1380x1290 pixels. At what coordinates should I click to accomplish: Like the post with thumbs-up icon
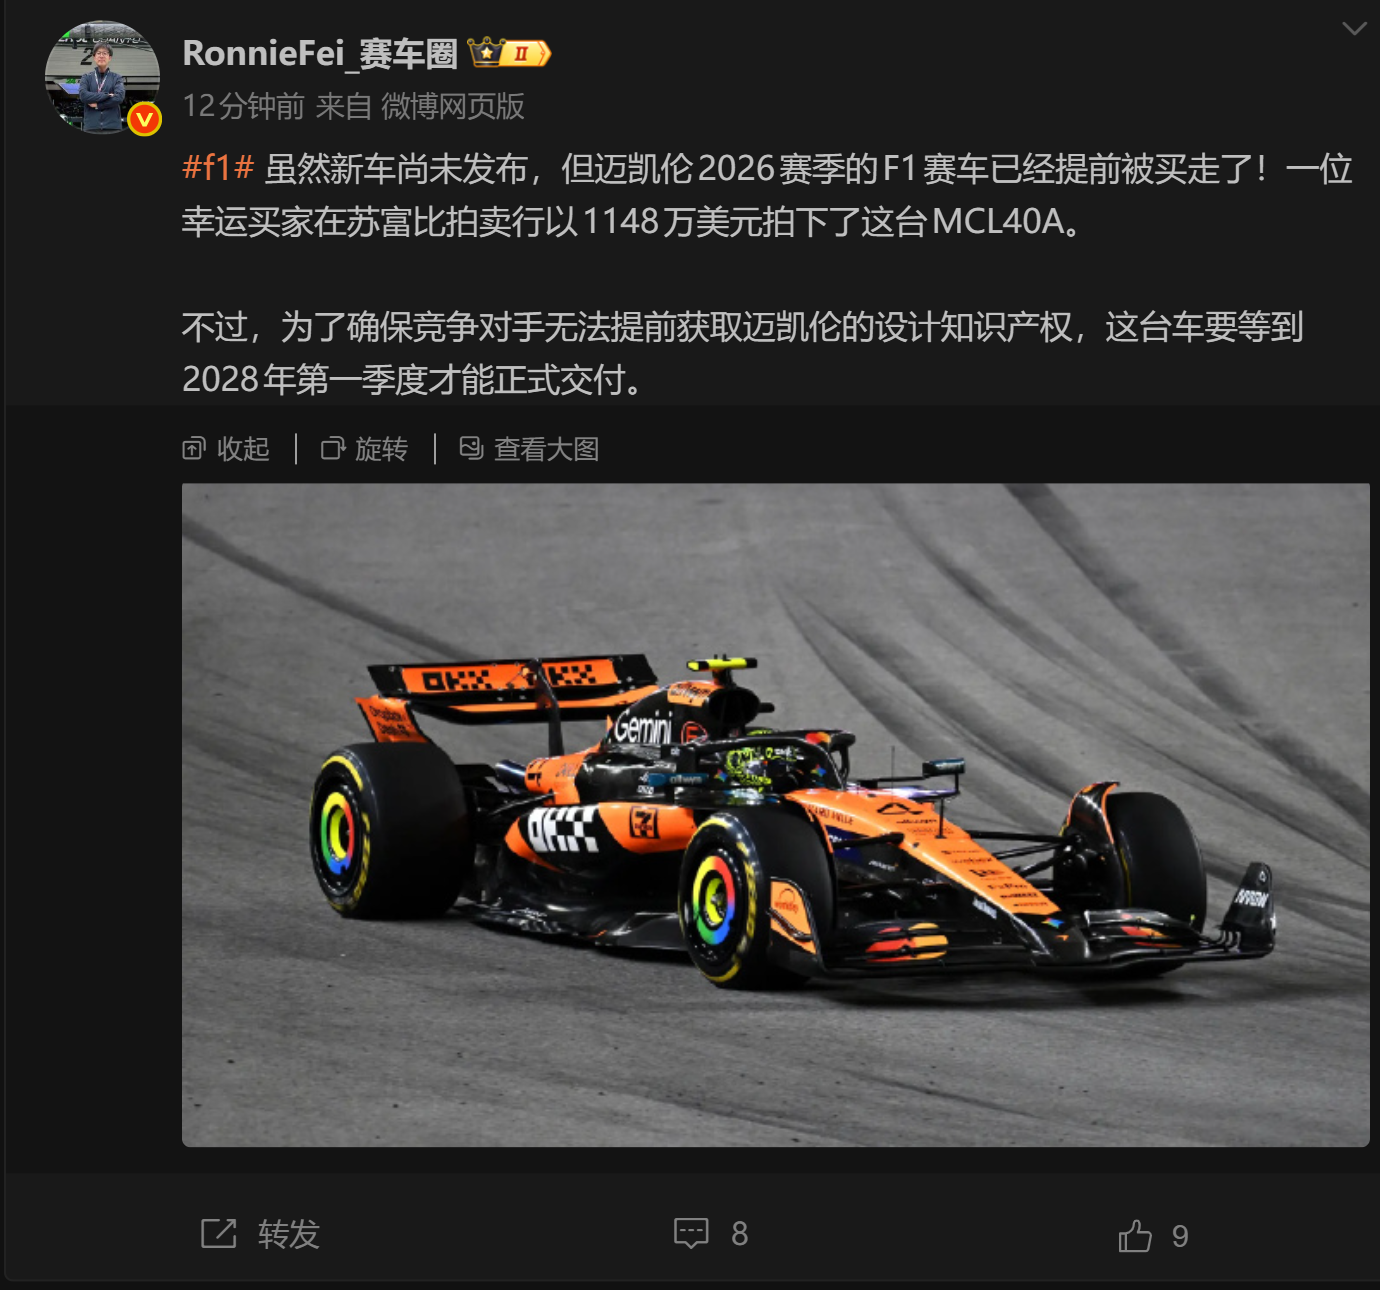click(1135, 1236)
